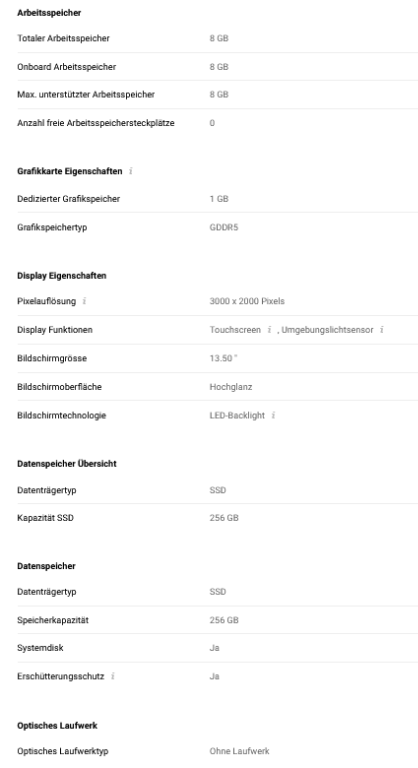This screenshot has height=768, width=418.
Task: Click the Optisches Laufwerk section heading
Action: [x=57, y=725]
